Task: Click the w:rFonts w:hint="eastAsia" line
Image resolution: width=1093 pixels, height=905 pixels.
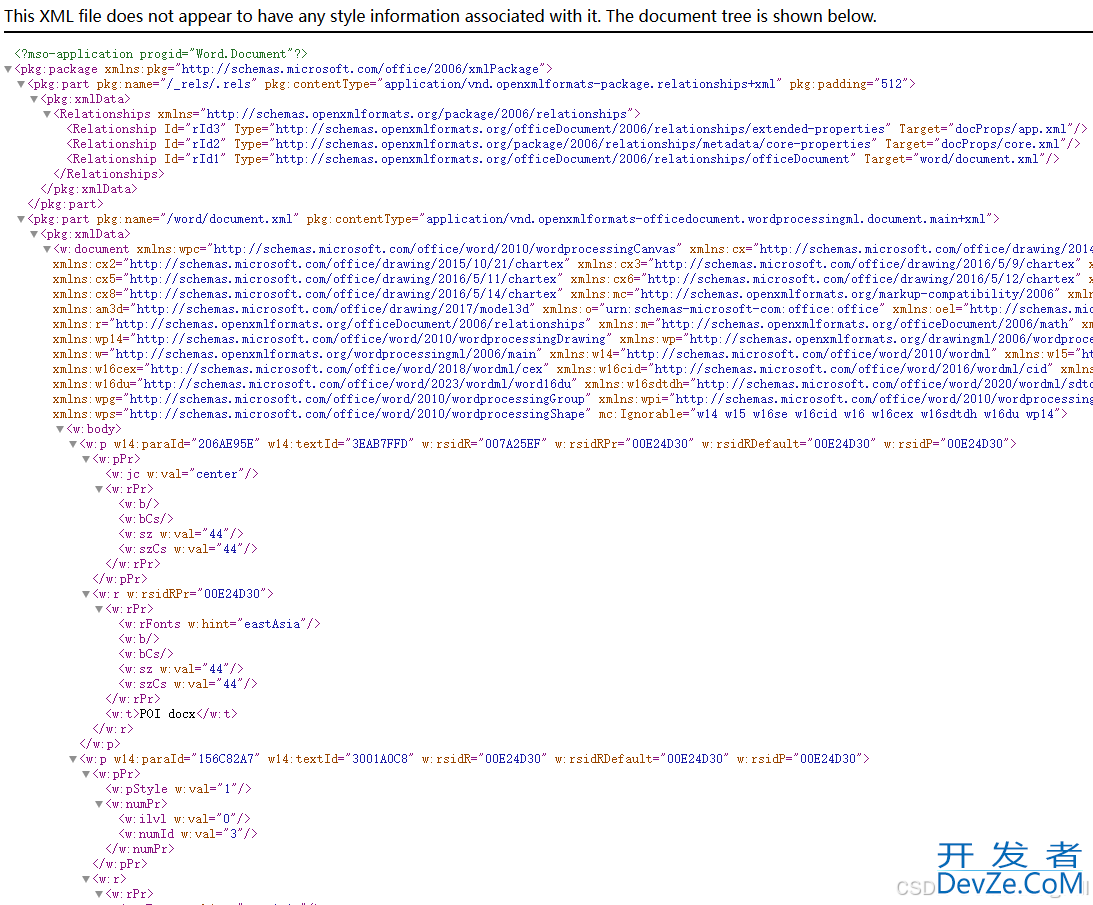Action: click(x=220, y=624)
